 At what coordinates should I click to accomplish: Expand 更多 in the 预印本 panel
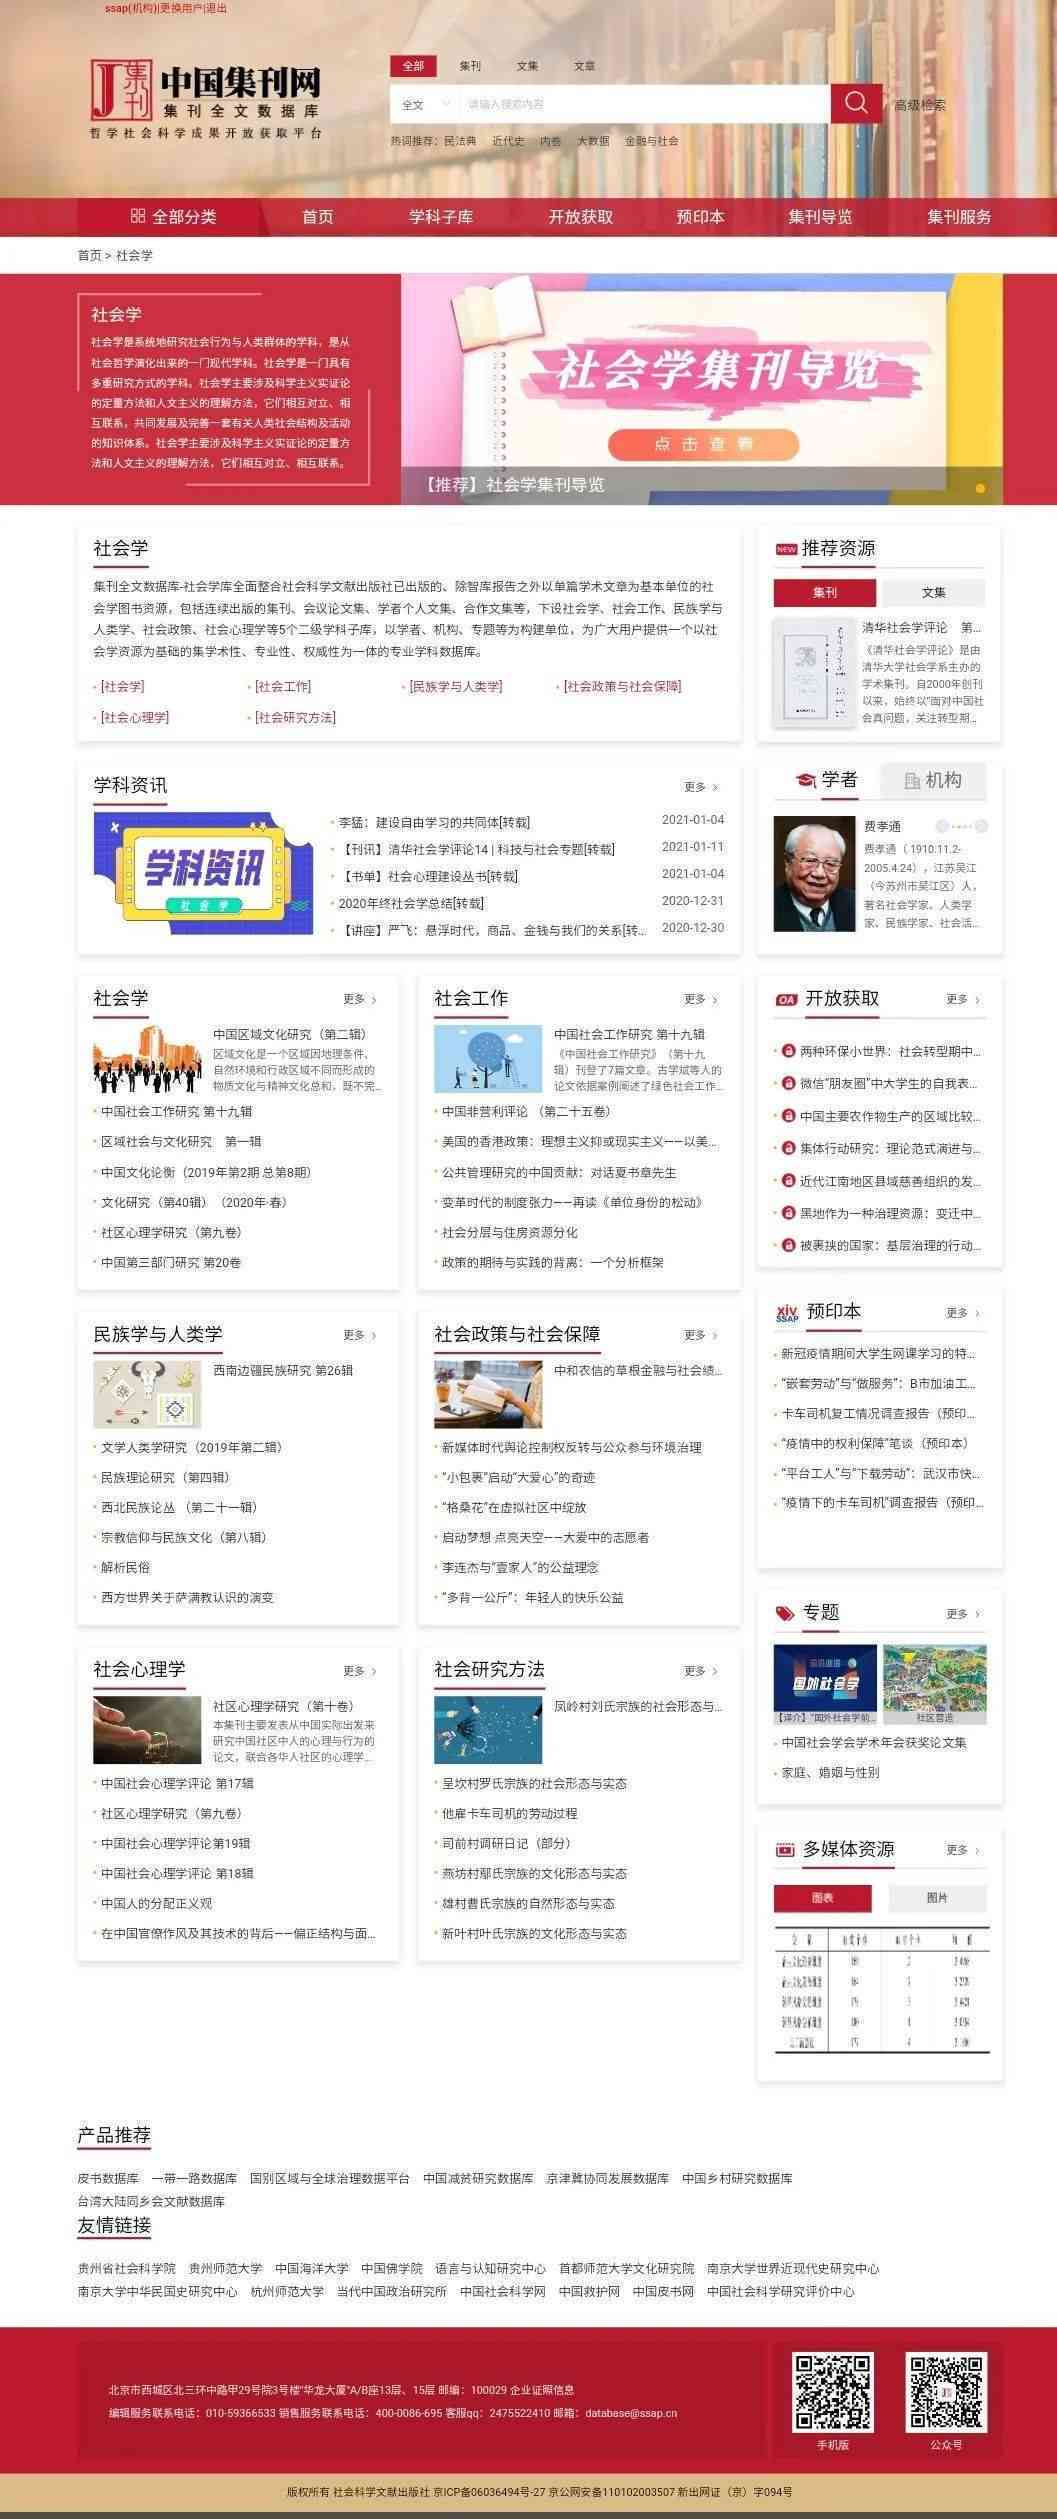963,1313
